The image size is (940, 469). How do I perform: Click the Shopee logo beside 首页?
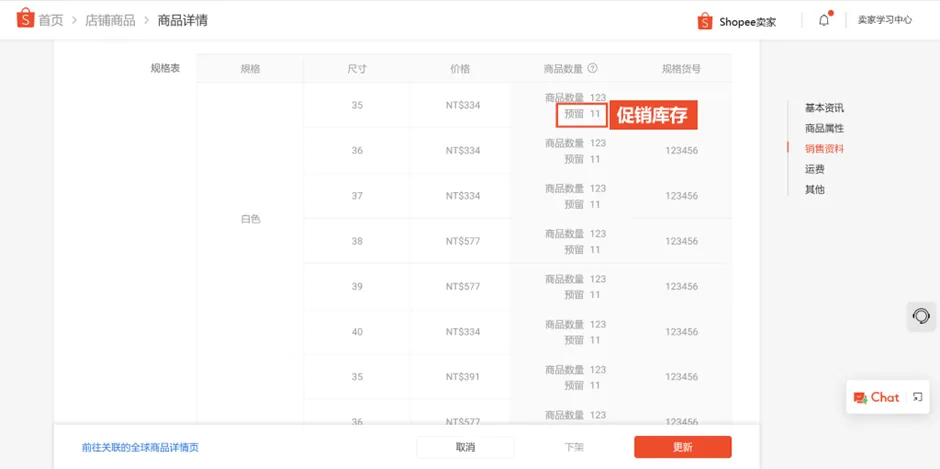[25, 19]
